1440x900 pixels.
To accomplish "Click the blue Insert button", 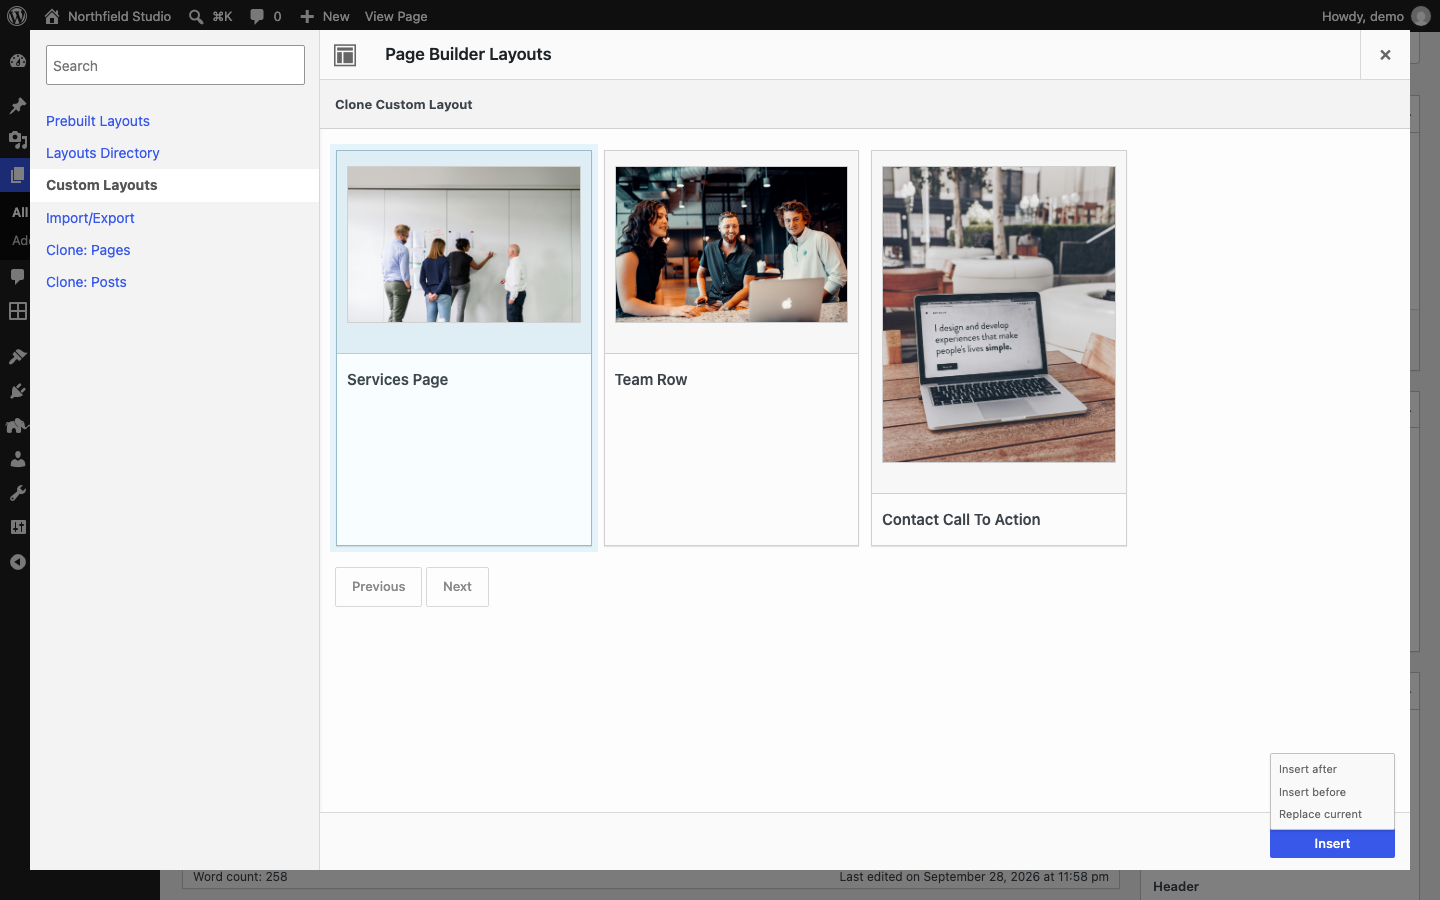I will coord(1332,844).
